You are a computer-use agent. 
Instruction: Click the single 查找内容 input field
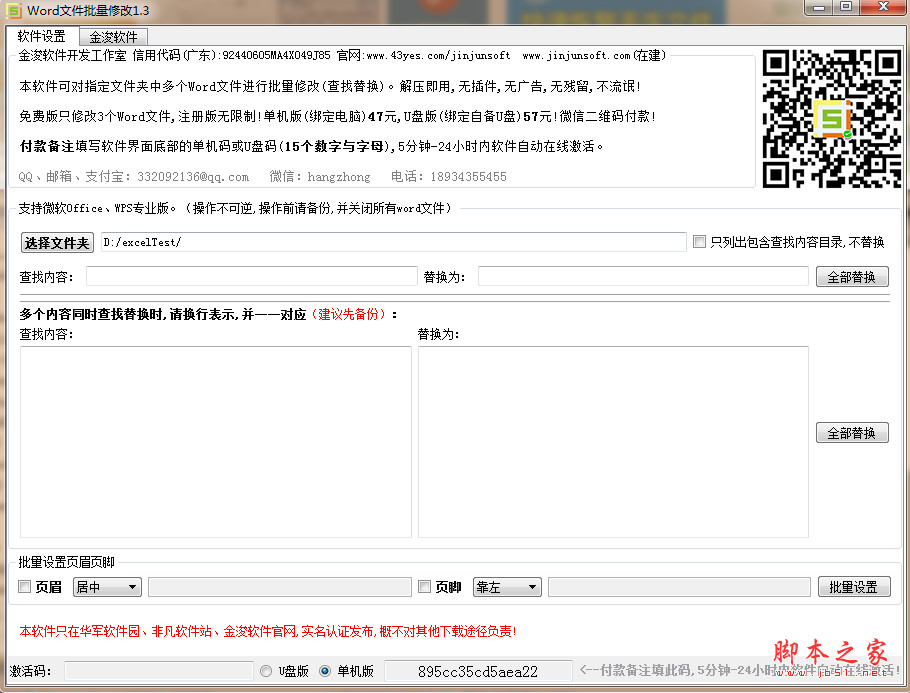250,277
